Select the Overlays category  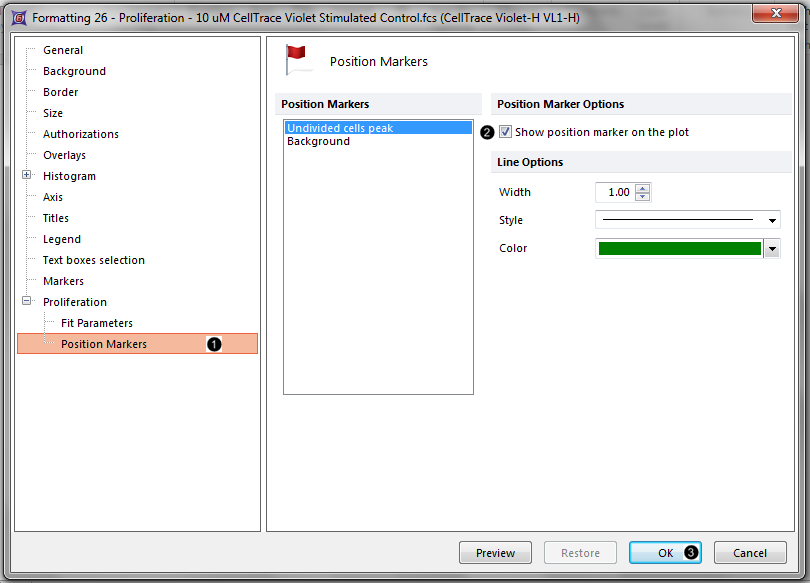pos(64,155)
